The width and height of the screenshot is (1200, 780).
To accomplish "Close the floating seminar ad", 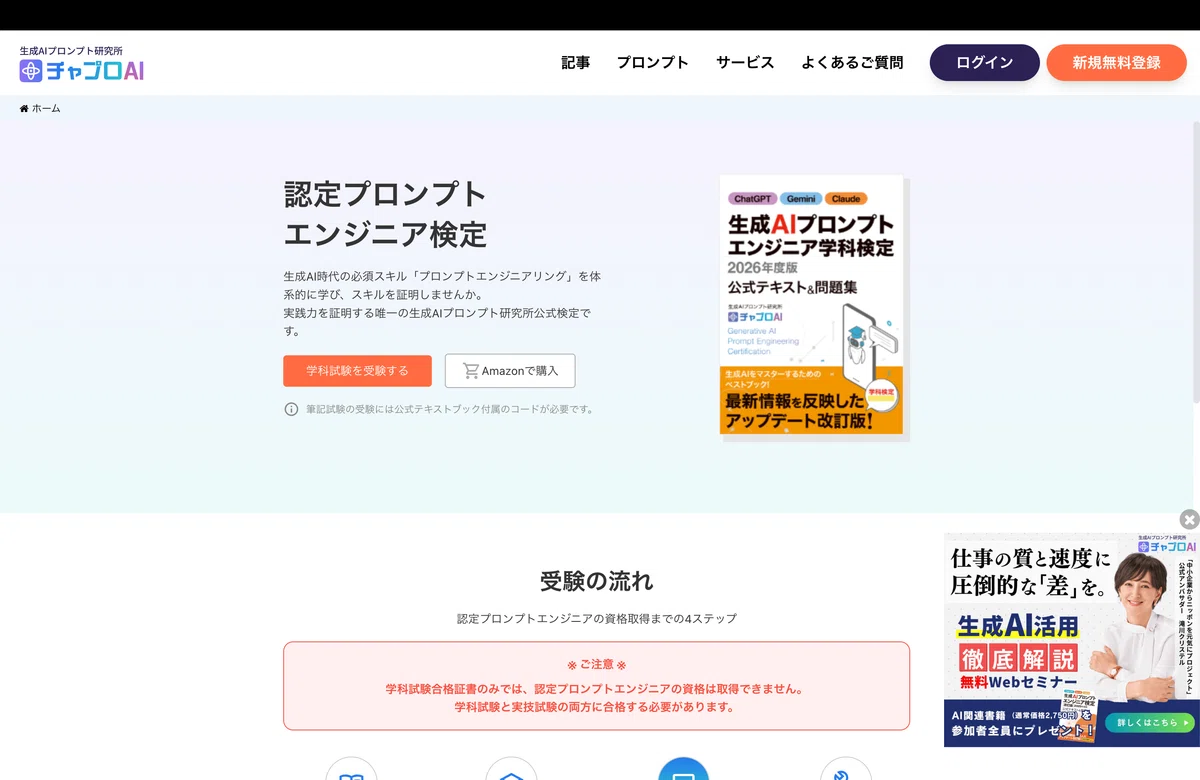I will (x=1189, y=519).
